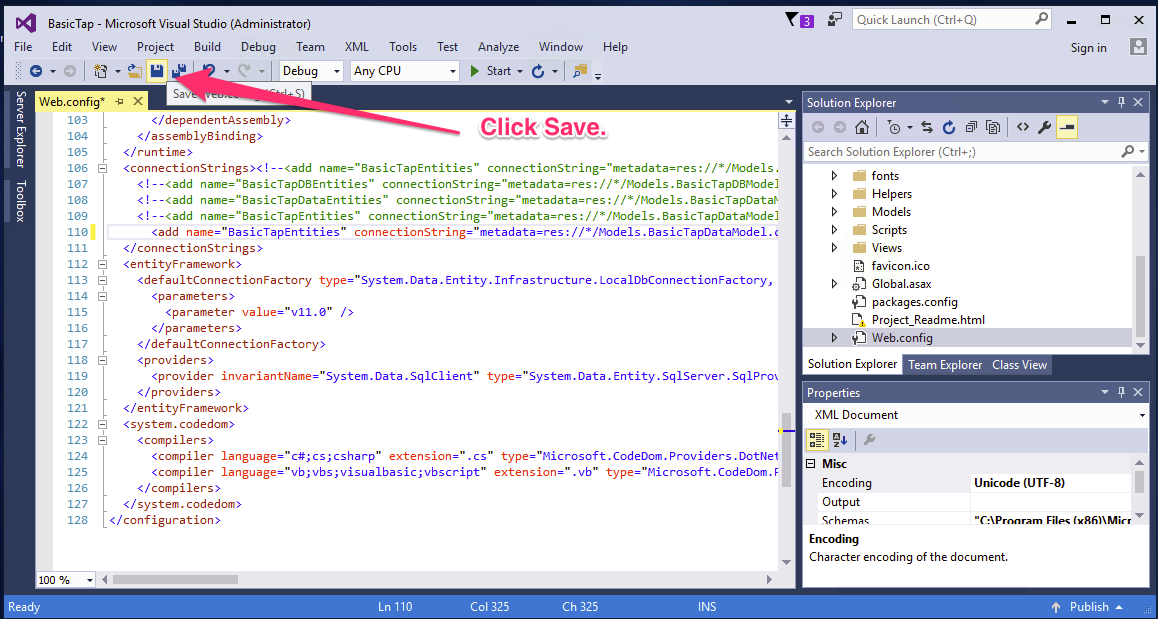Click the Solution Explorer vertical scrollbar thumb
Image resolution: width=1158 pixels, height=619 pixels.
(x=1140, y=295)
